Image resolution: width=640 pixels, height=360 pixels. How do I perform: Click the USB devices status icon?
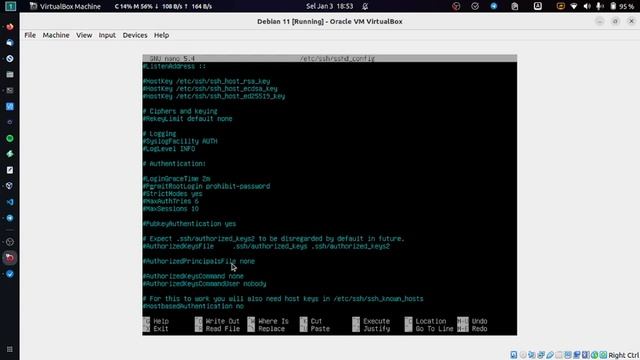pyautogui.click(x=550, y=355)
